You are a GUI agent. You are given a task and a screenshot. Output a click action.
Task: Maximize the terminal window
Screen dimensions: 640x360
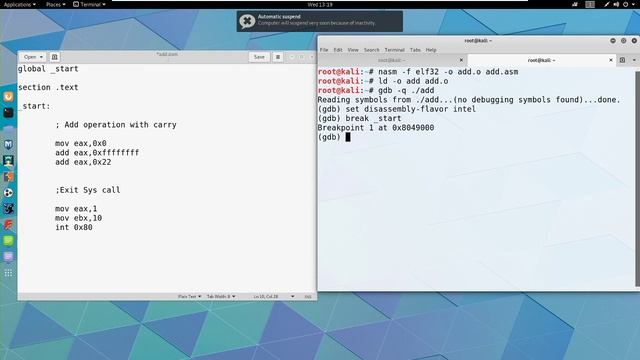623,41
